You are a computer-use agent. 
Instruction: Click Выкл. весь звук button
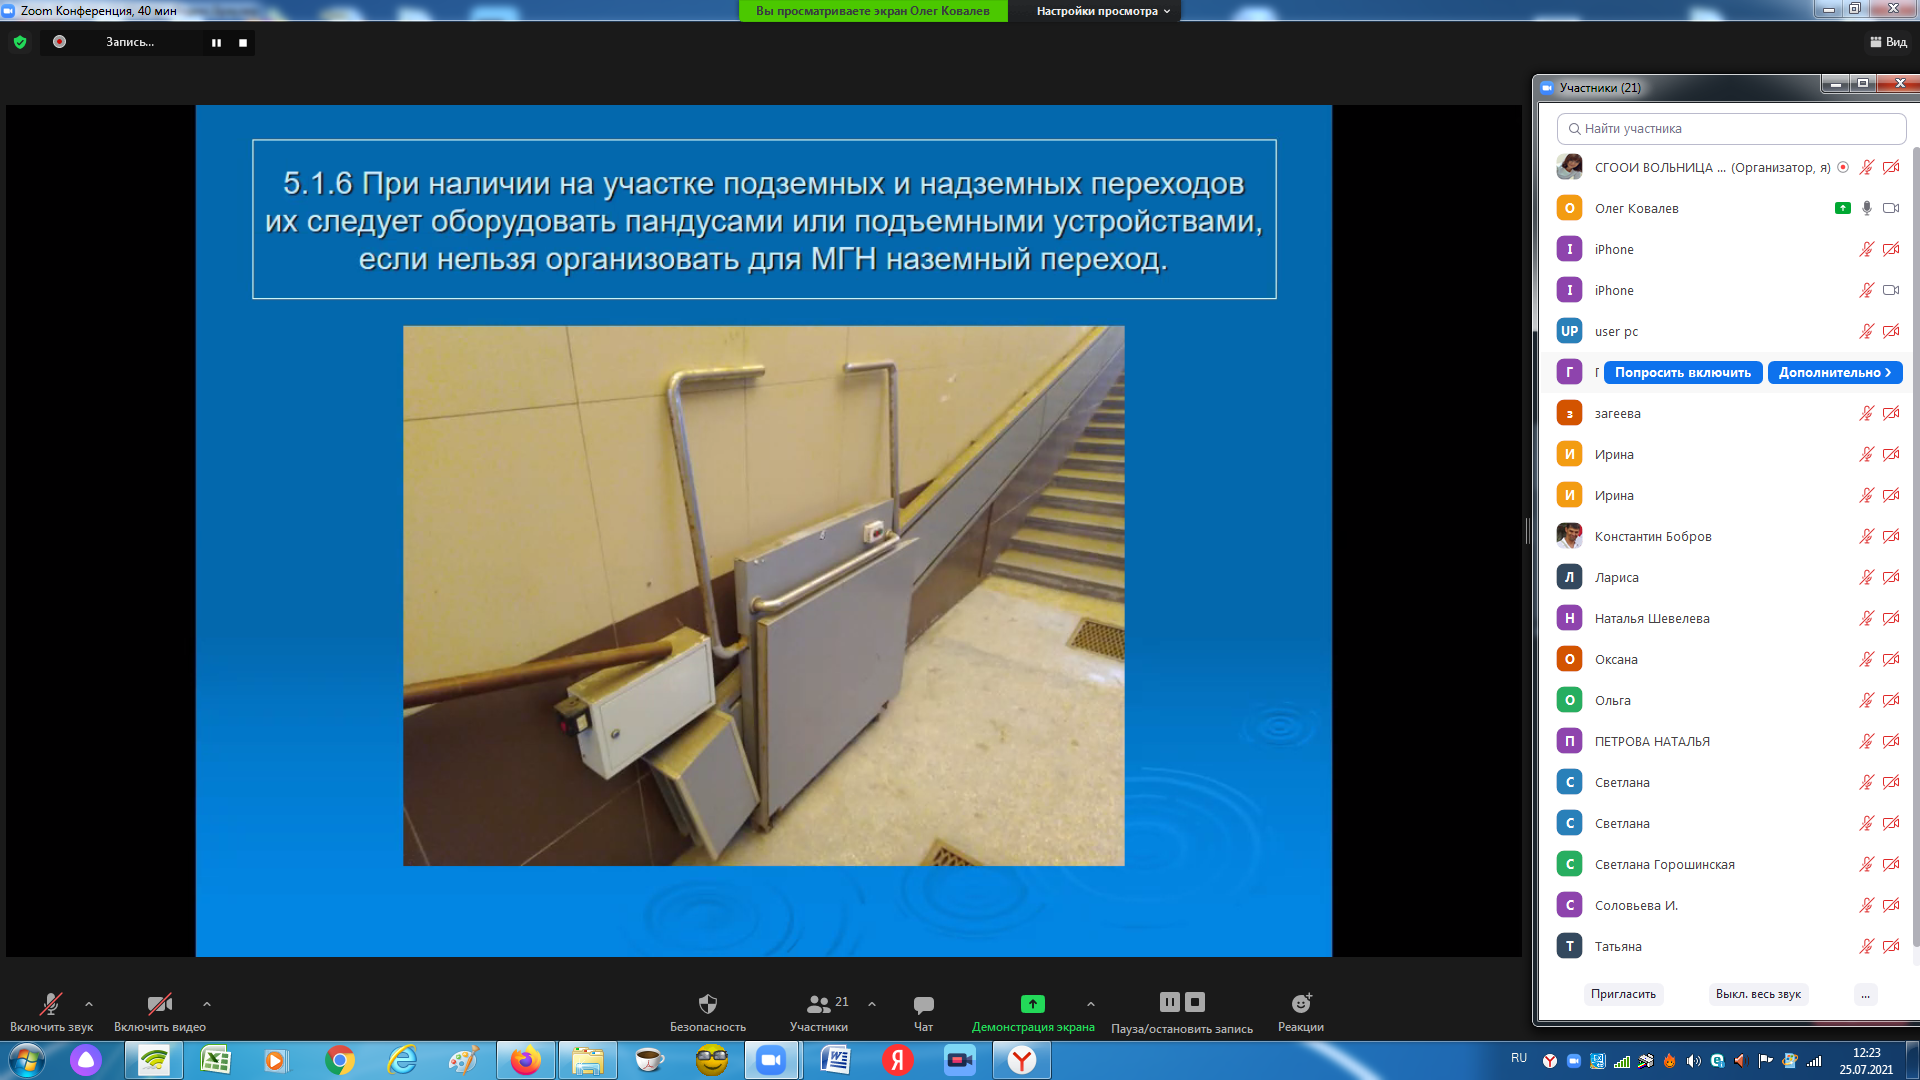1757,994
